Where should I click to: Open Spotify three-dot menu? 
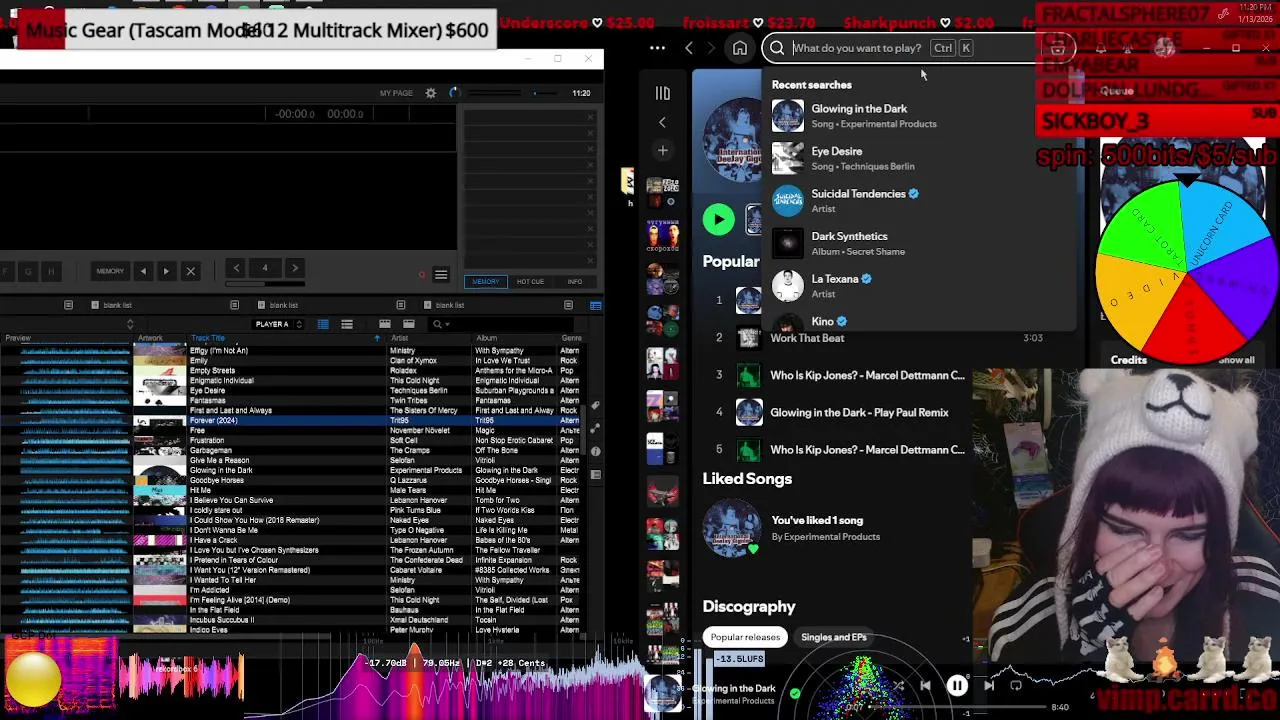click(x=657, y=48)
